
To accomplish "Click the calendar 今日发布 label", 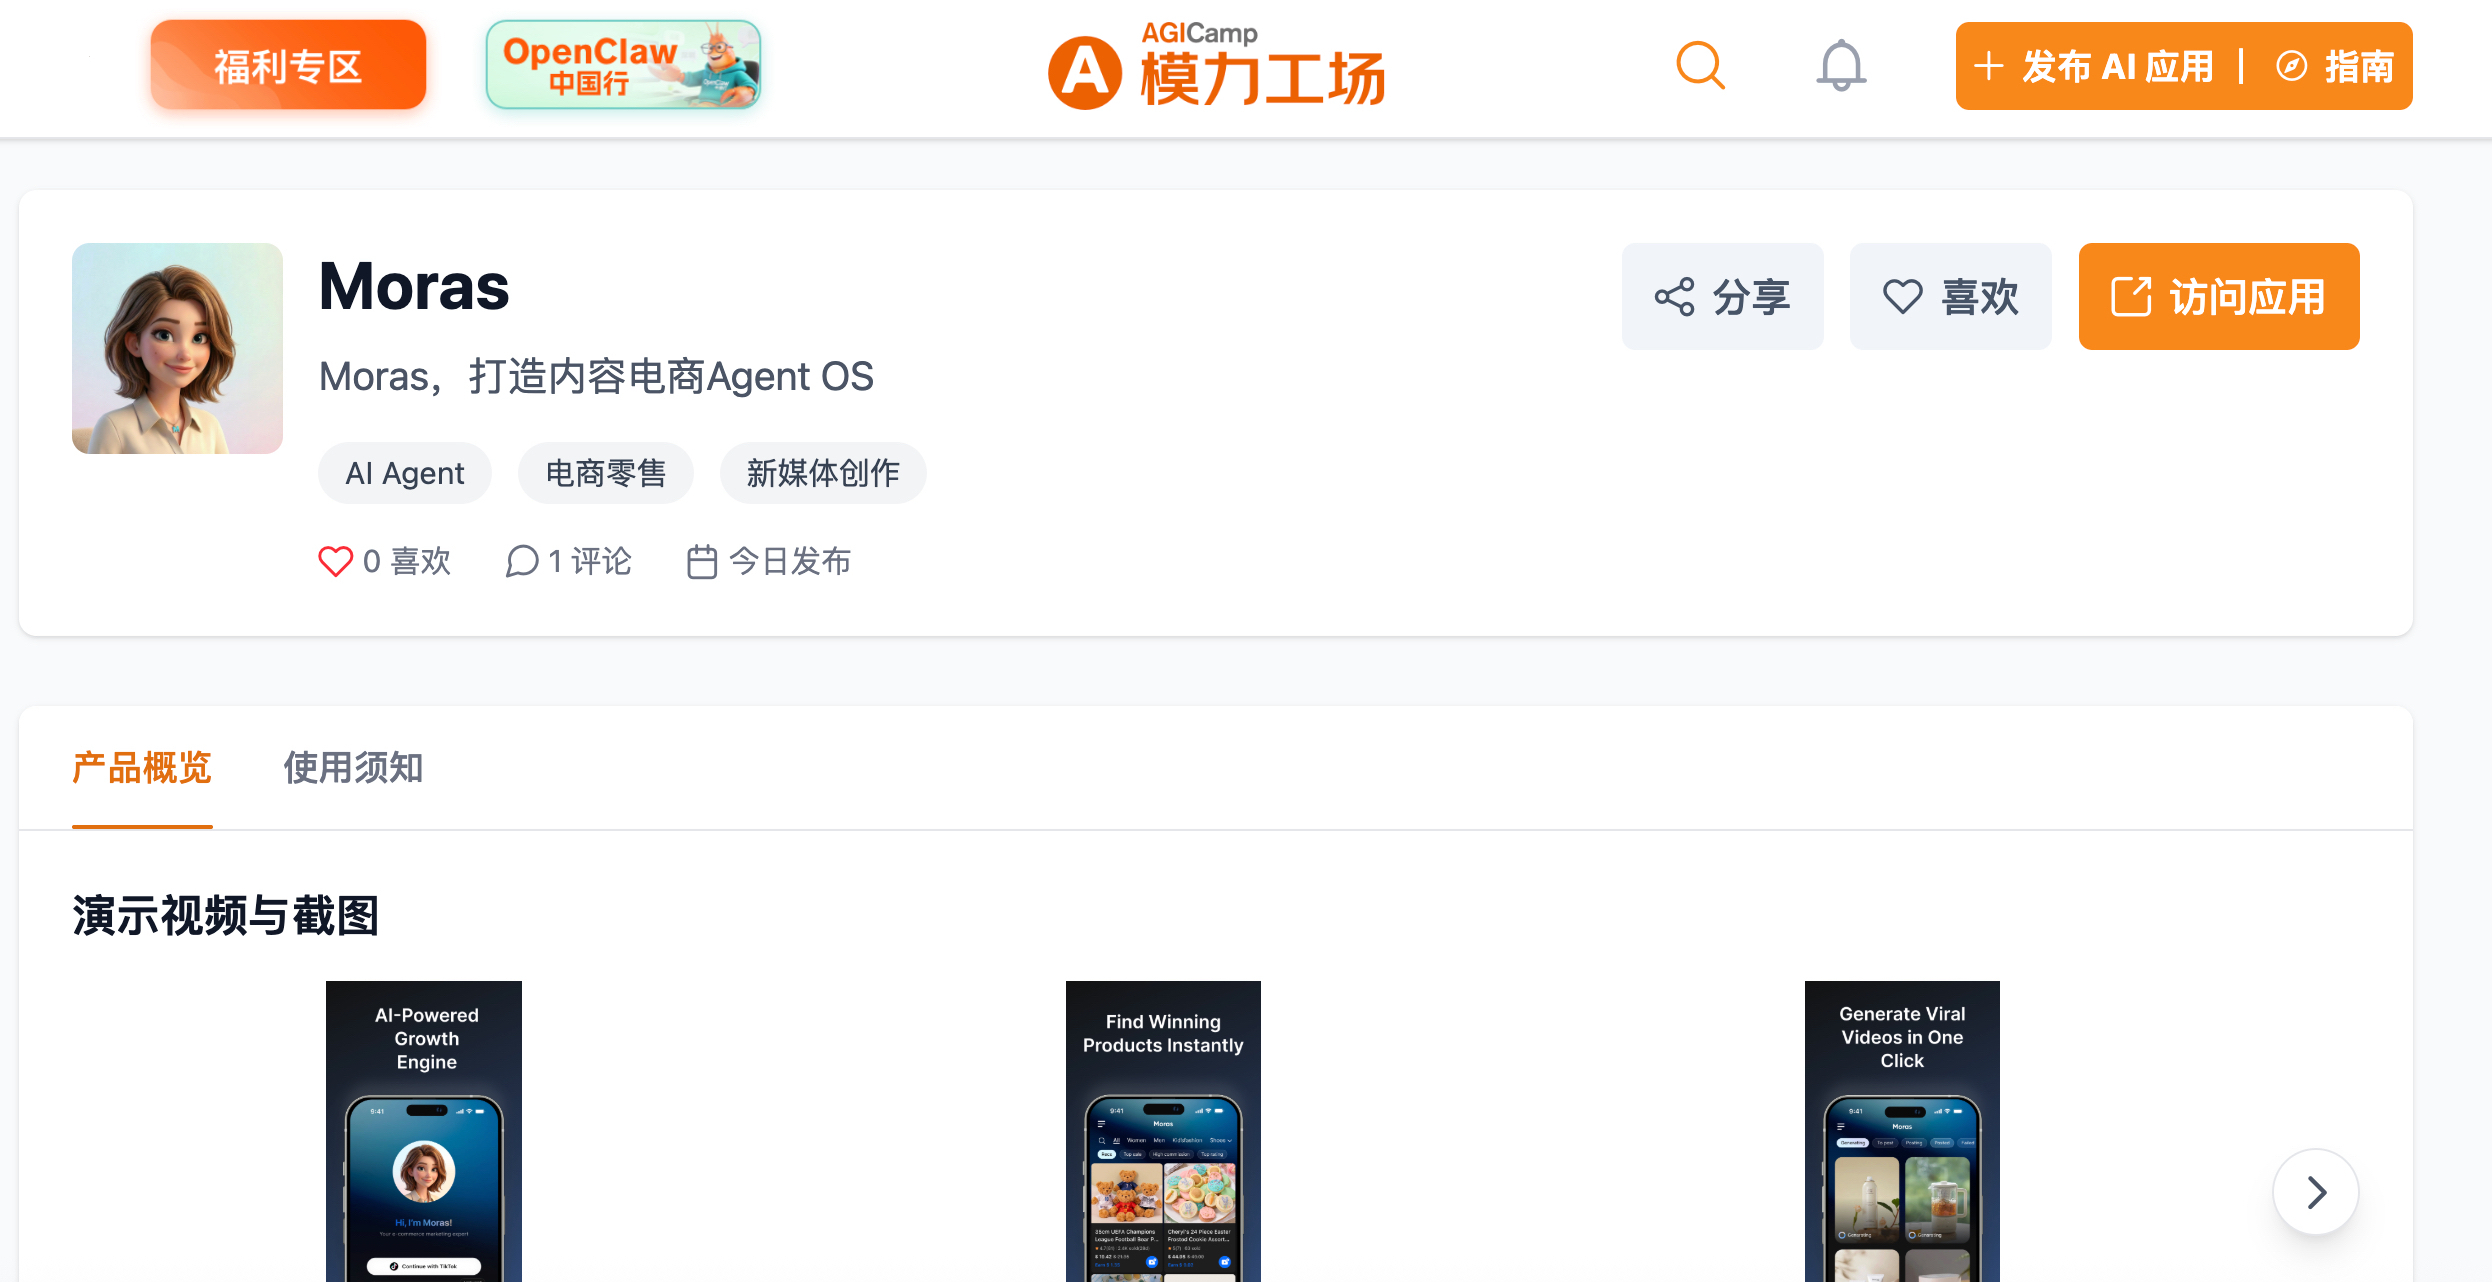I will point(768,561).
